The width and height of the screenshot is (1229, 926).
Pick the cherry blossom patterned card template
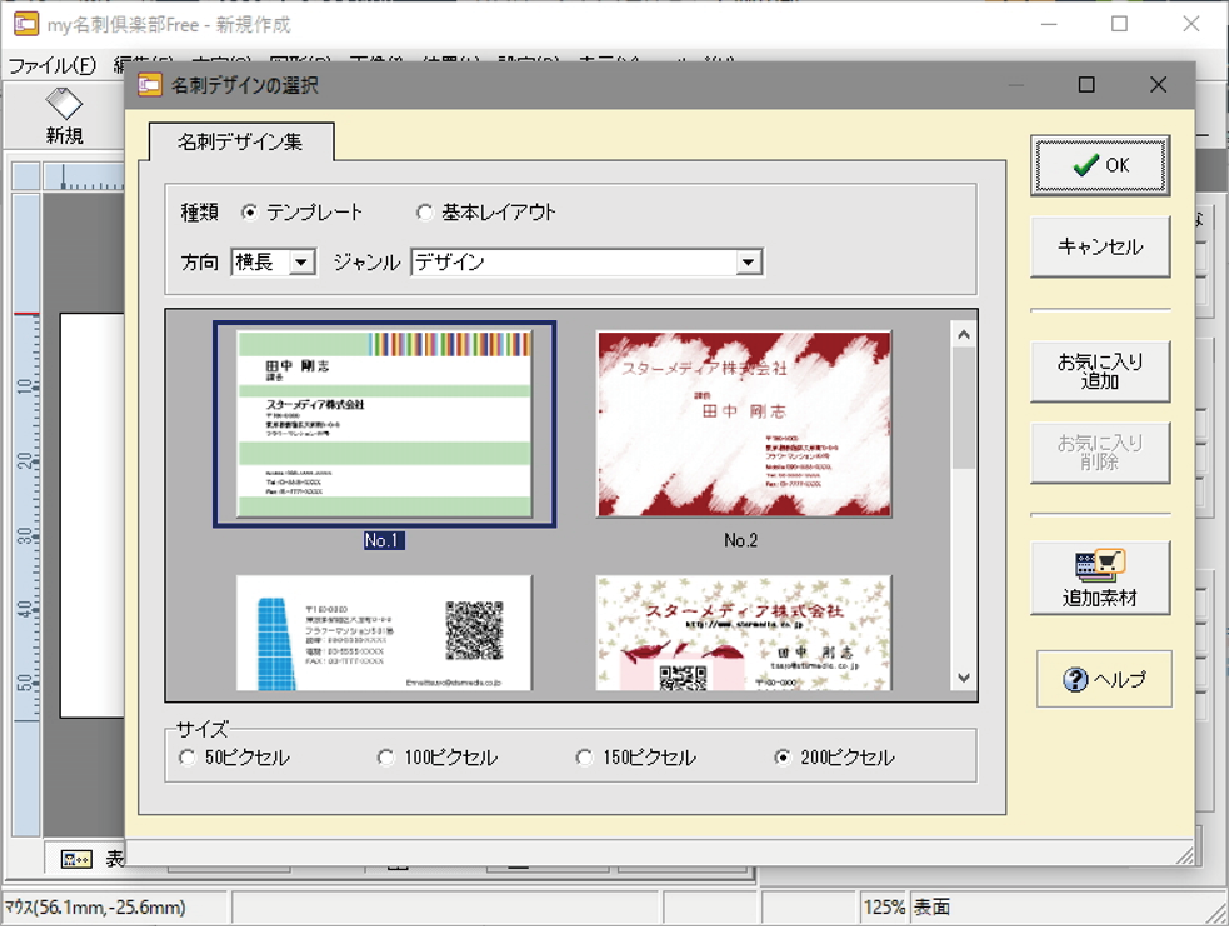pyautogui.click(x=743, y=632)
